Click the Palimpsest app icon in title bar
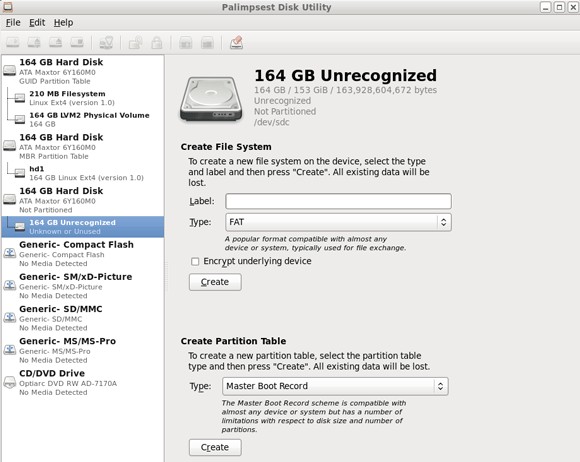Image resolution: width=580 pixels, height=462 pixels. tap(8, 7)
